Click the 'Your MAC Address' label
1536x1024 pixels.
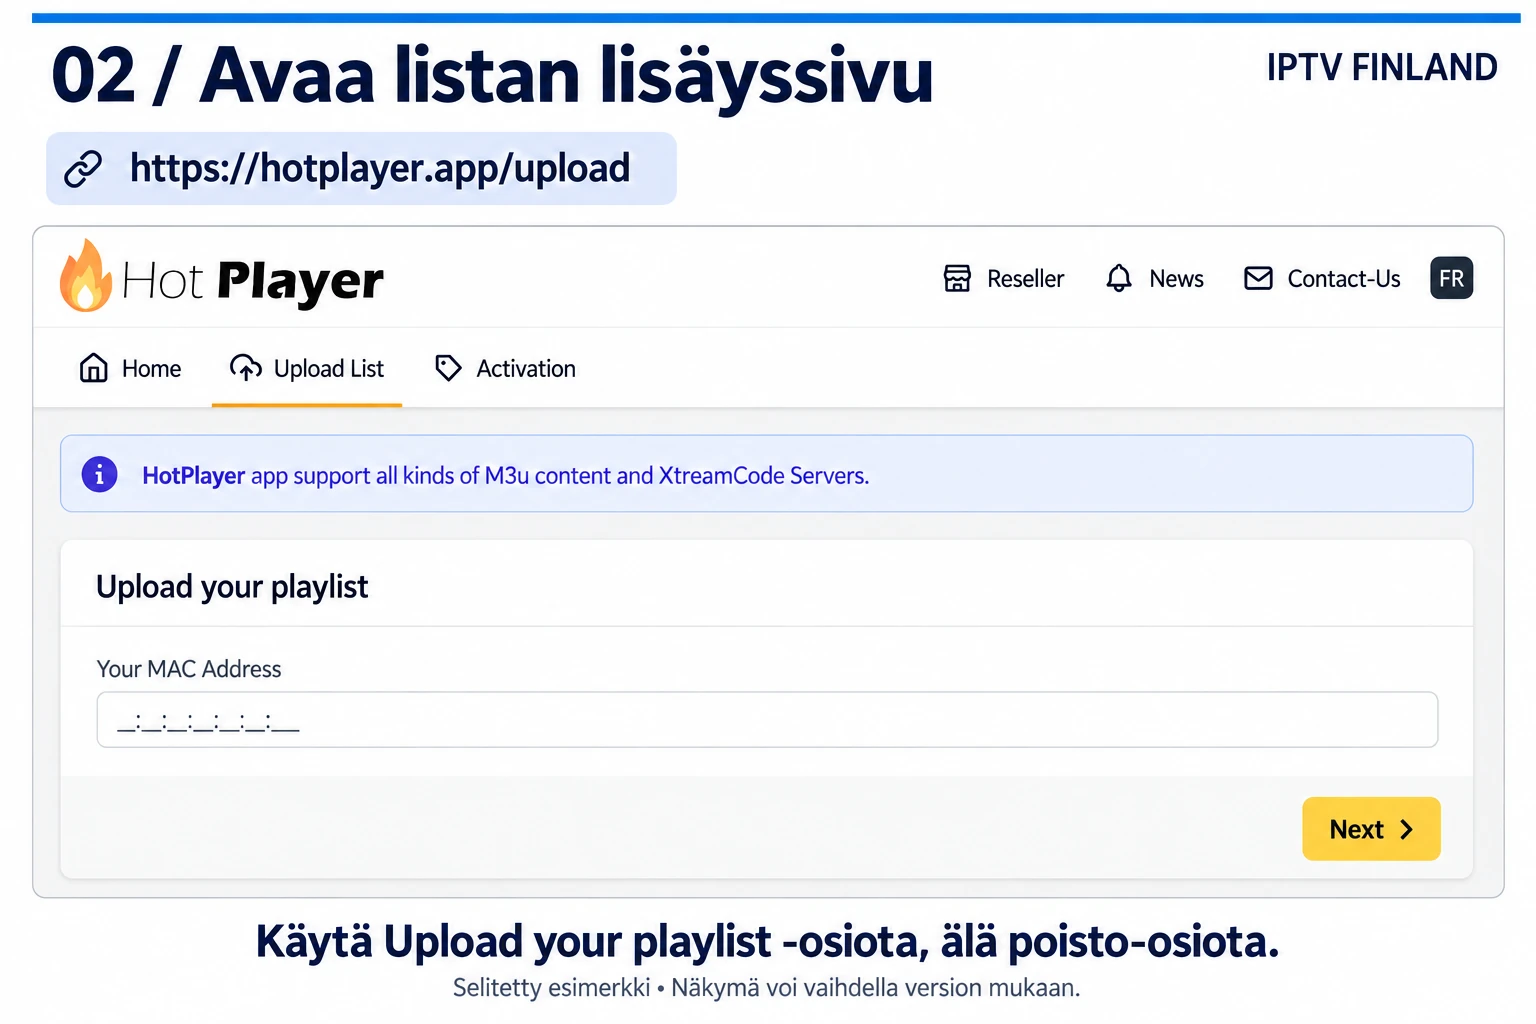pos(189,669)
